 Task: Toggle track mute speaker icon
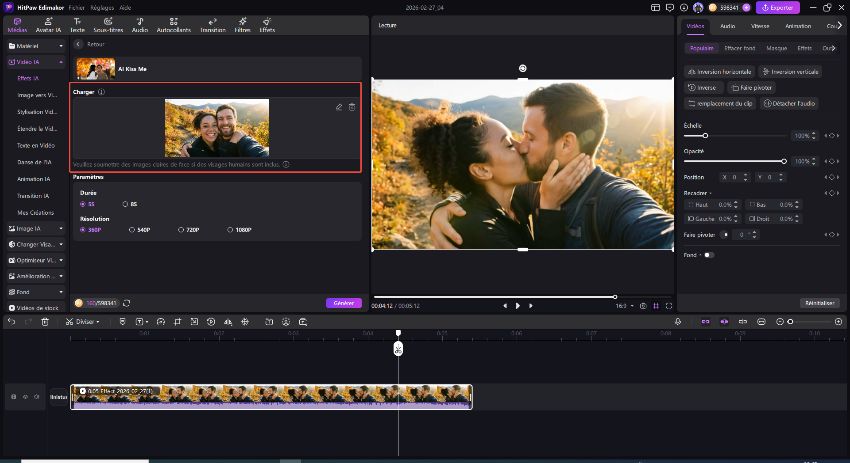(37, 397)
